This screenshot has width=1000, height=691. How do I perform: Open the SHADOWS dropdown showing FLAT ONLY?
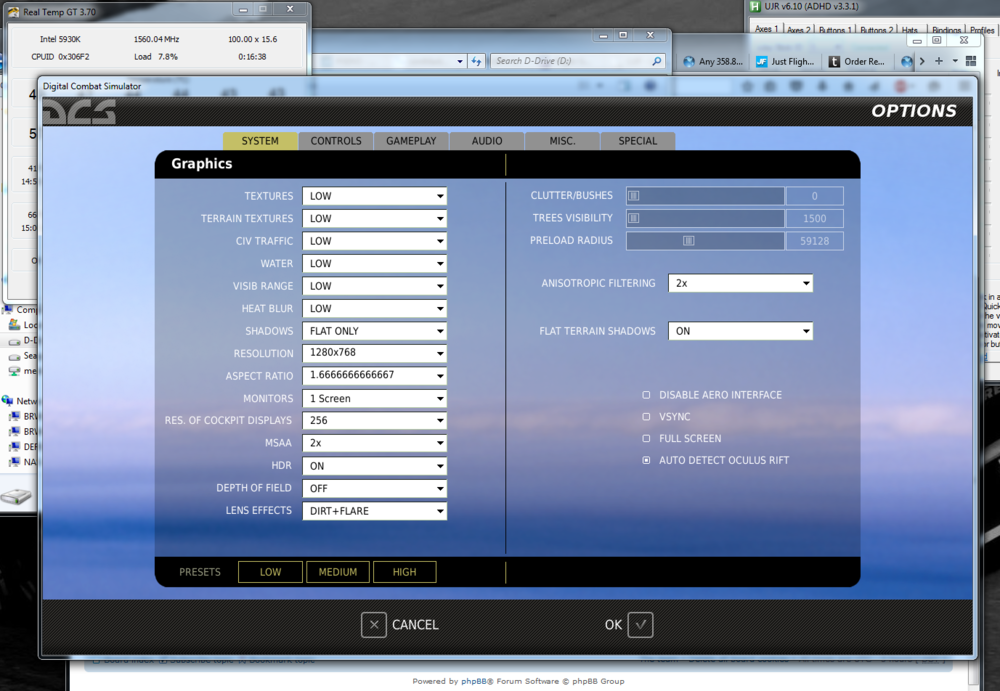[374, 331]
